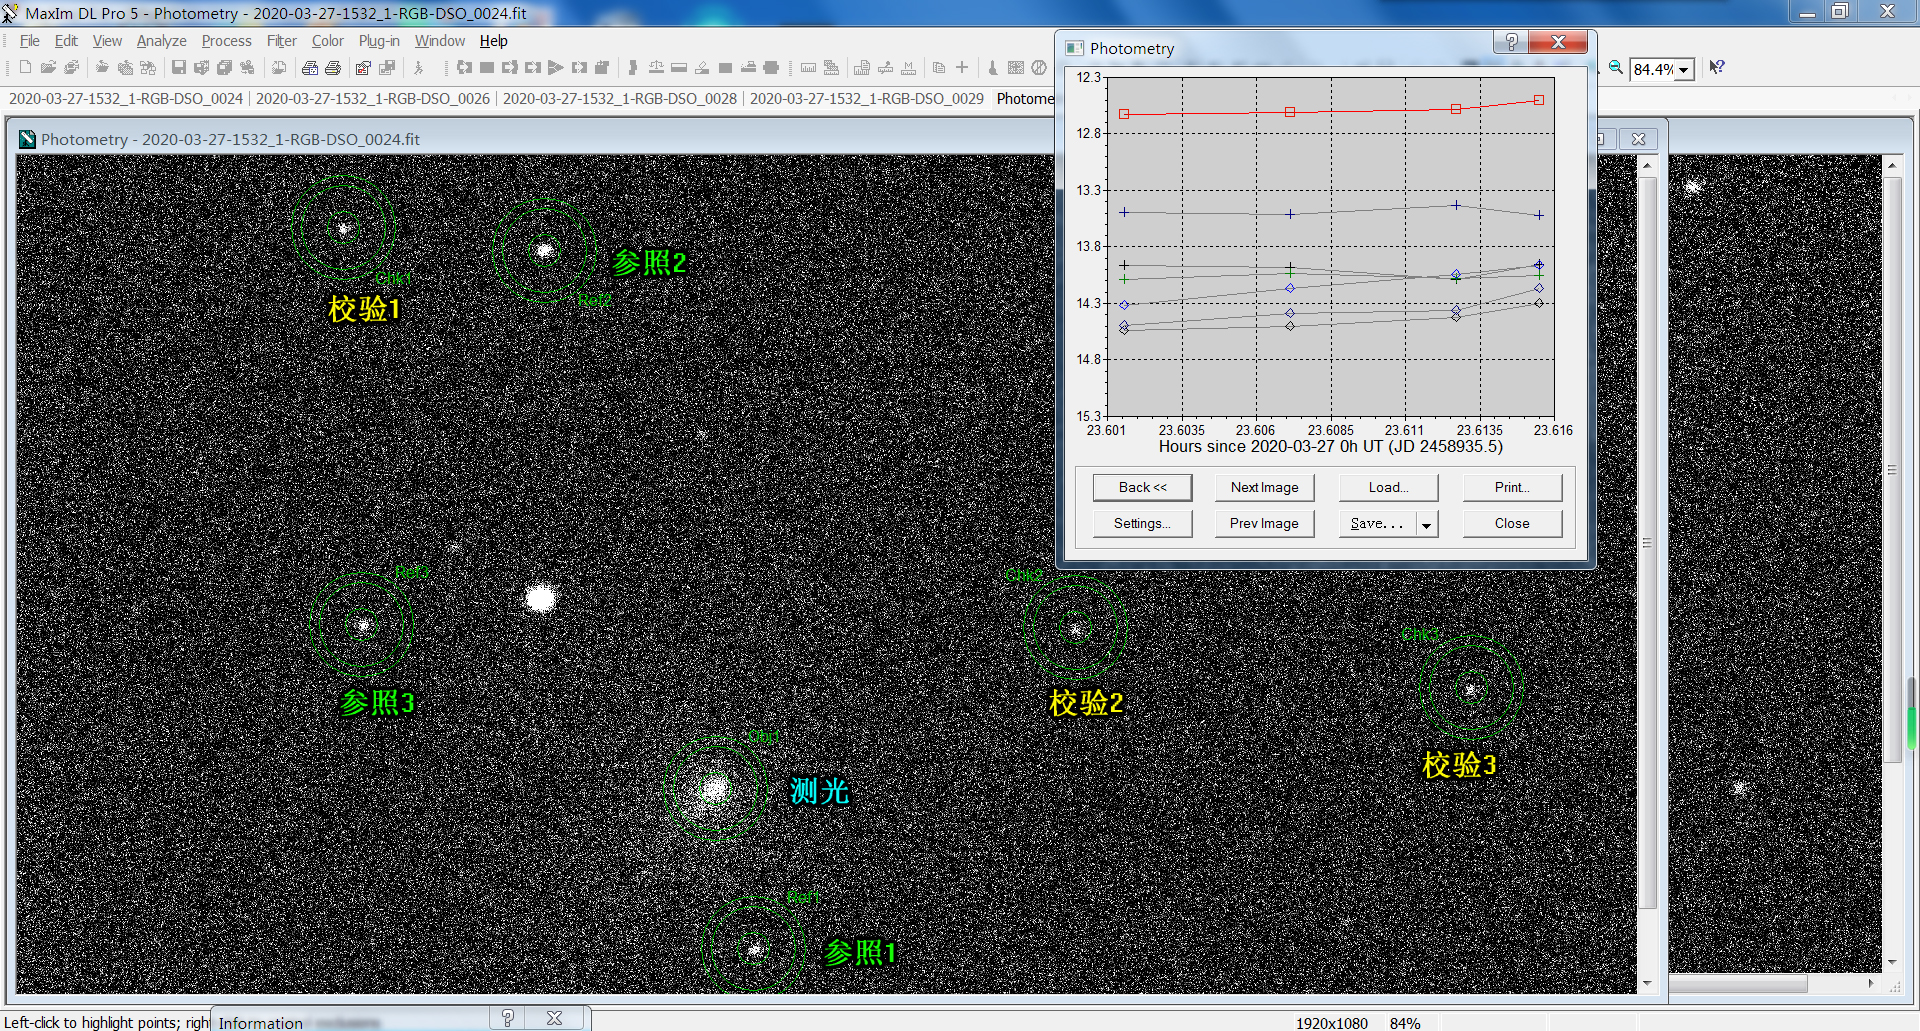
Task: Click the Back << button
Action: [1143, 487]
